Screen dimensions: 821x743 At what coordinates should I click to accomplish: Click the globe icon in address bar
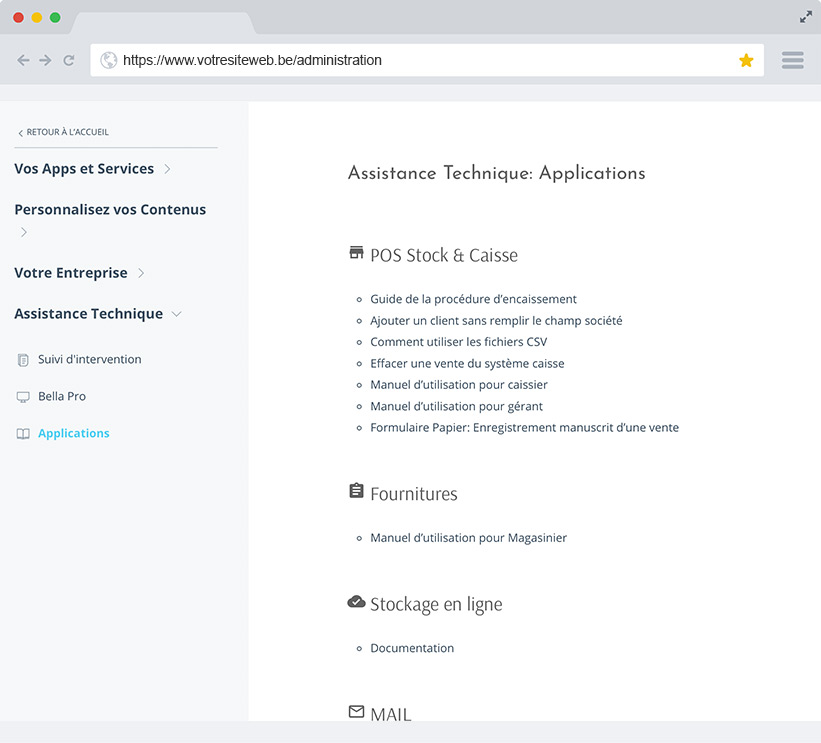[109, 61]
